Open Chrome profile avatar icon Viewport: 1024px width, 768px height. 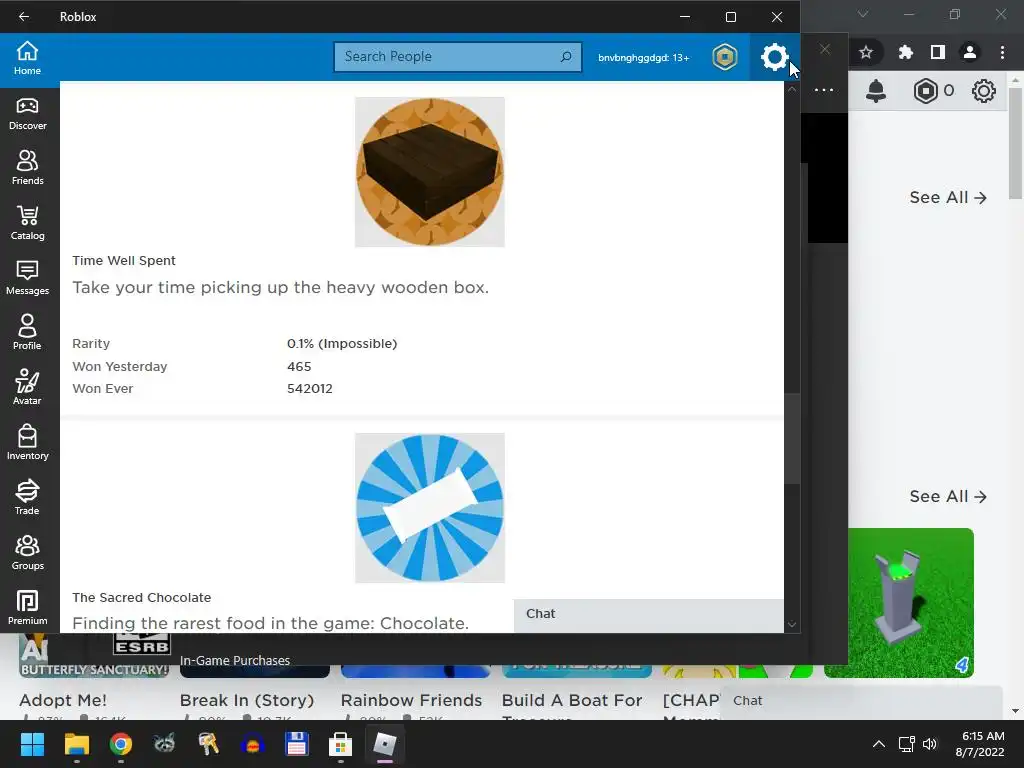(970, 52)
